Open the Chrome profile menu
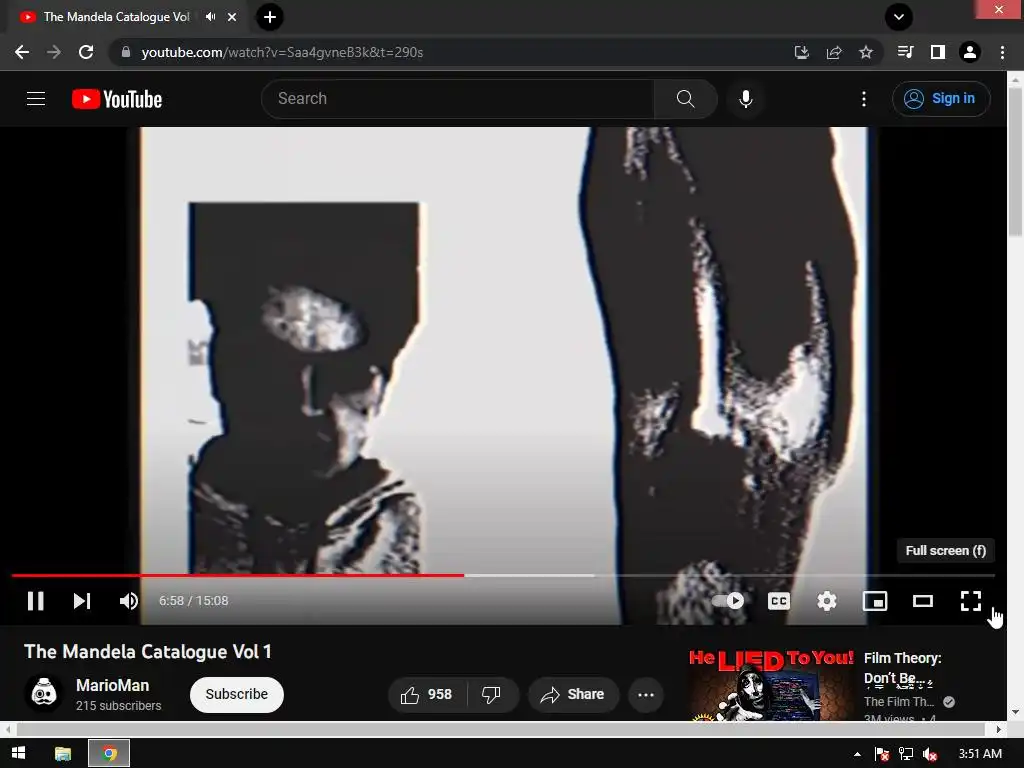Screen dimensions: 1024x768 pos(970,52)
